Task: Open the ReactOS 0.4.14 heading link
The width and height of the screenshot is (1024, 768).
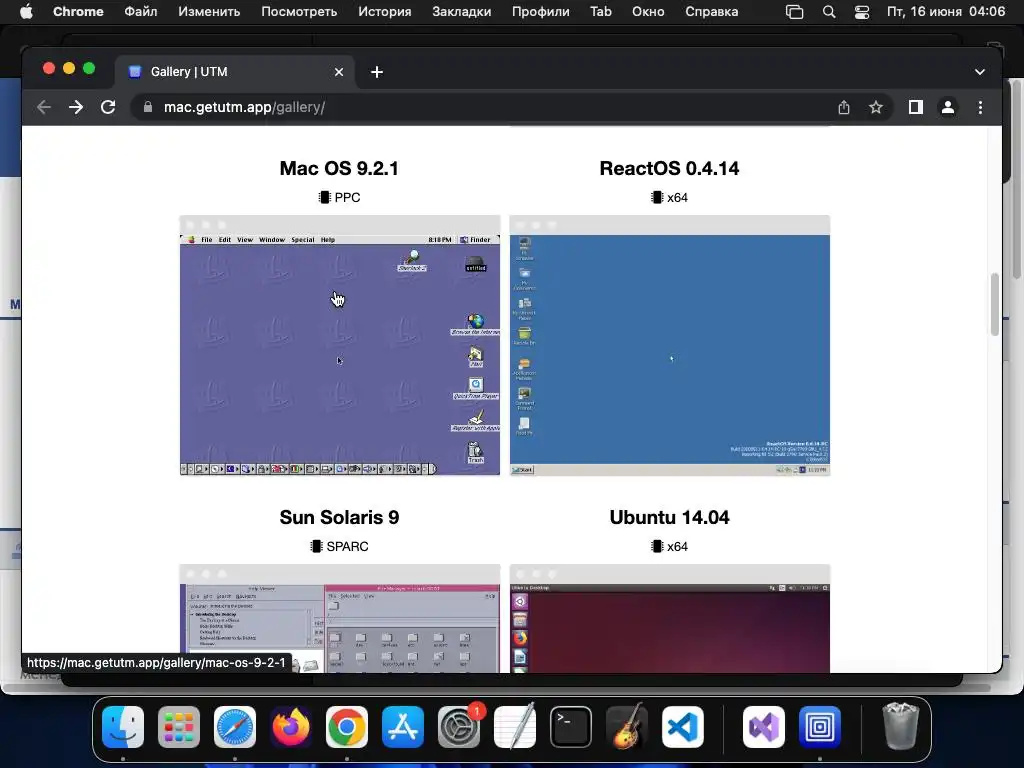Action: tap(669, 168)
